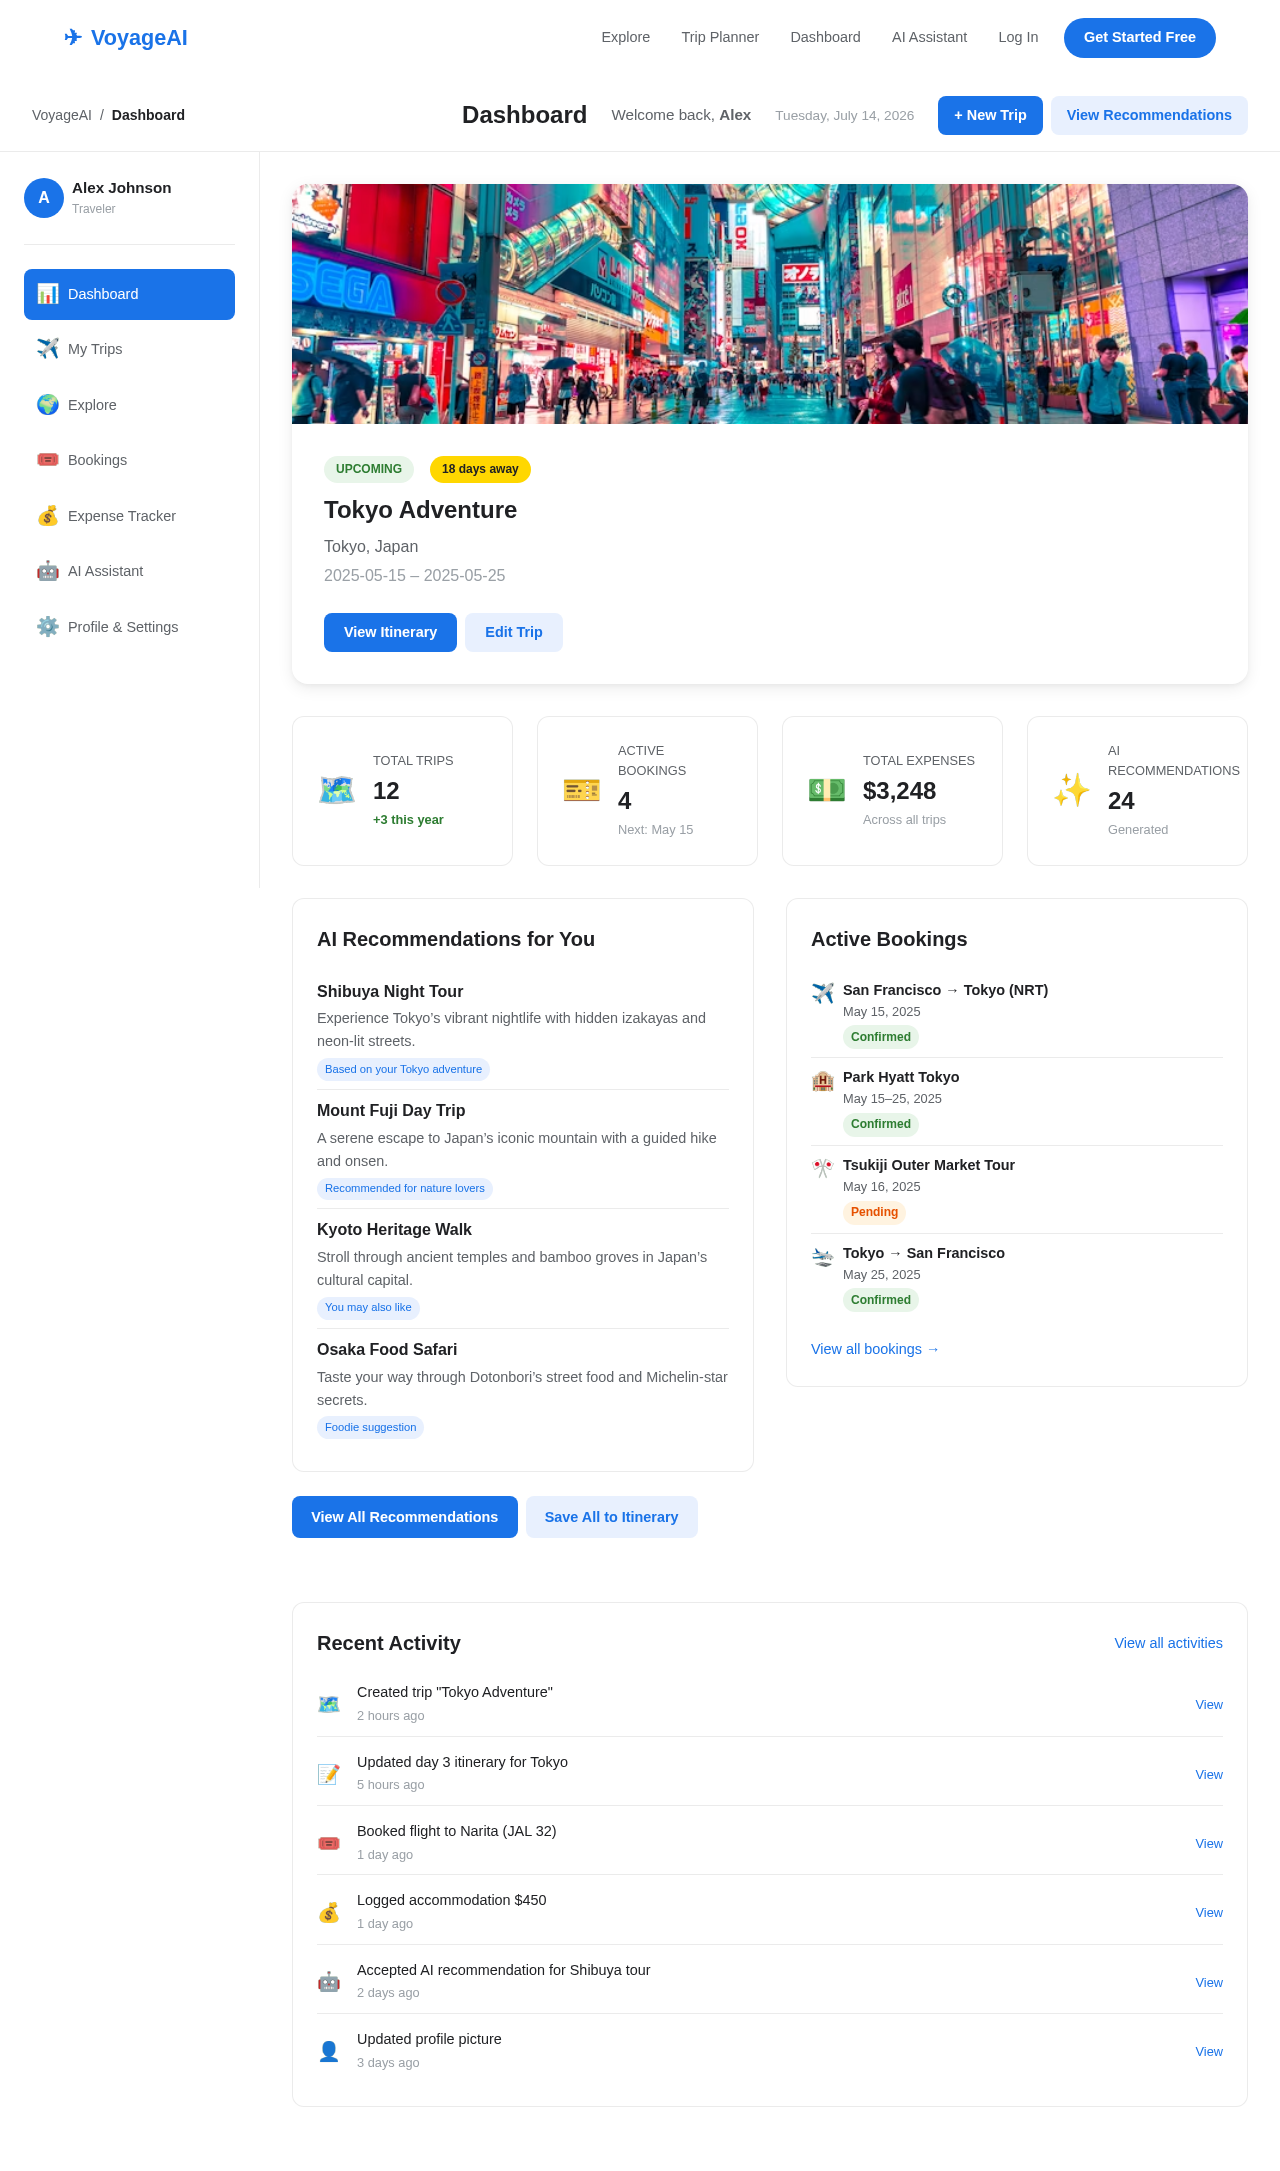Open AI Assistant in the top navigation

click(x=929, y=37)
